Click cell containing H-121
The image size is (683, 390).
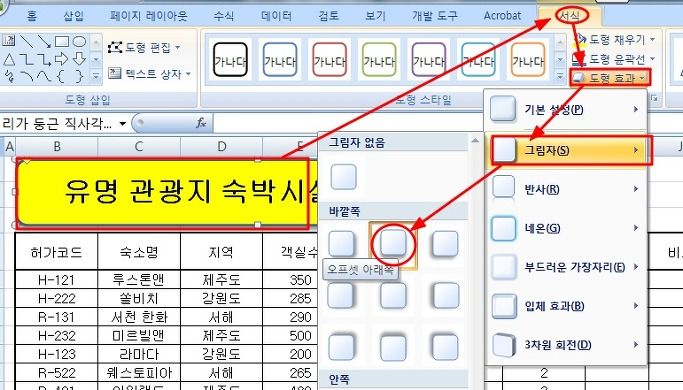coord(57,279)
